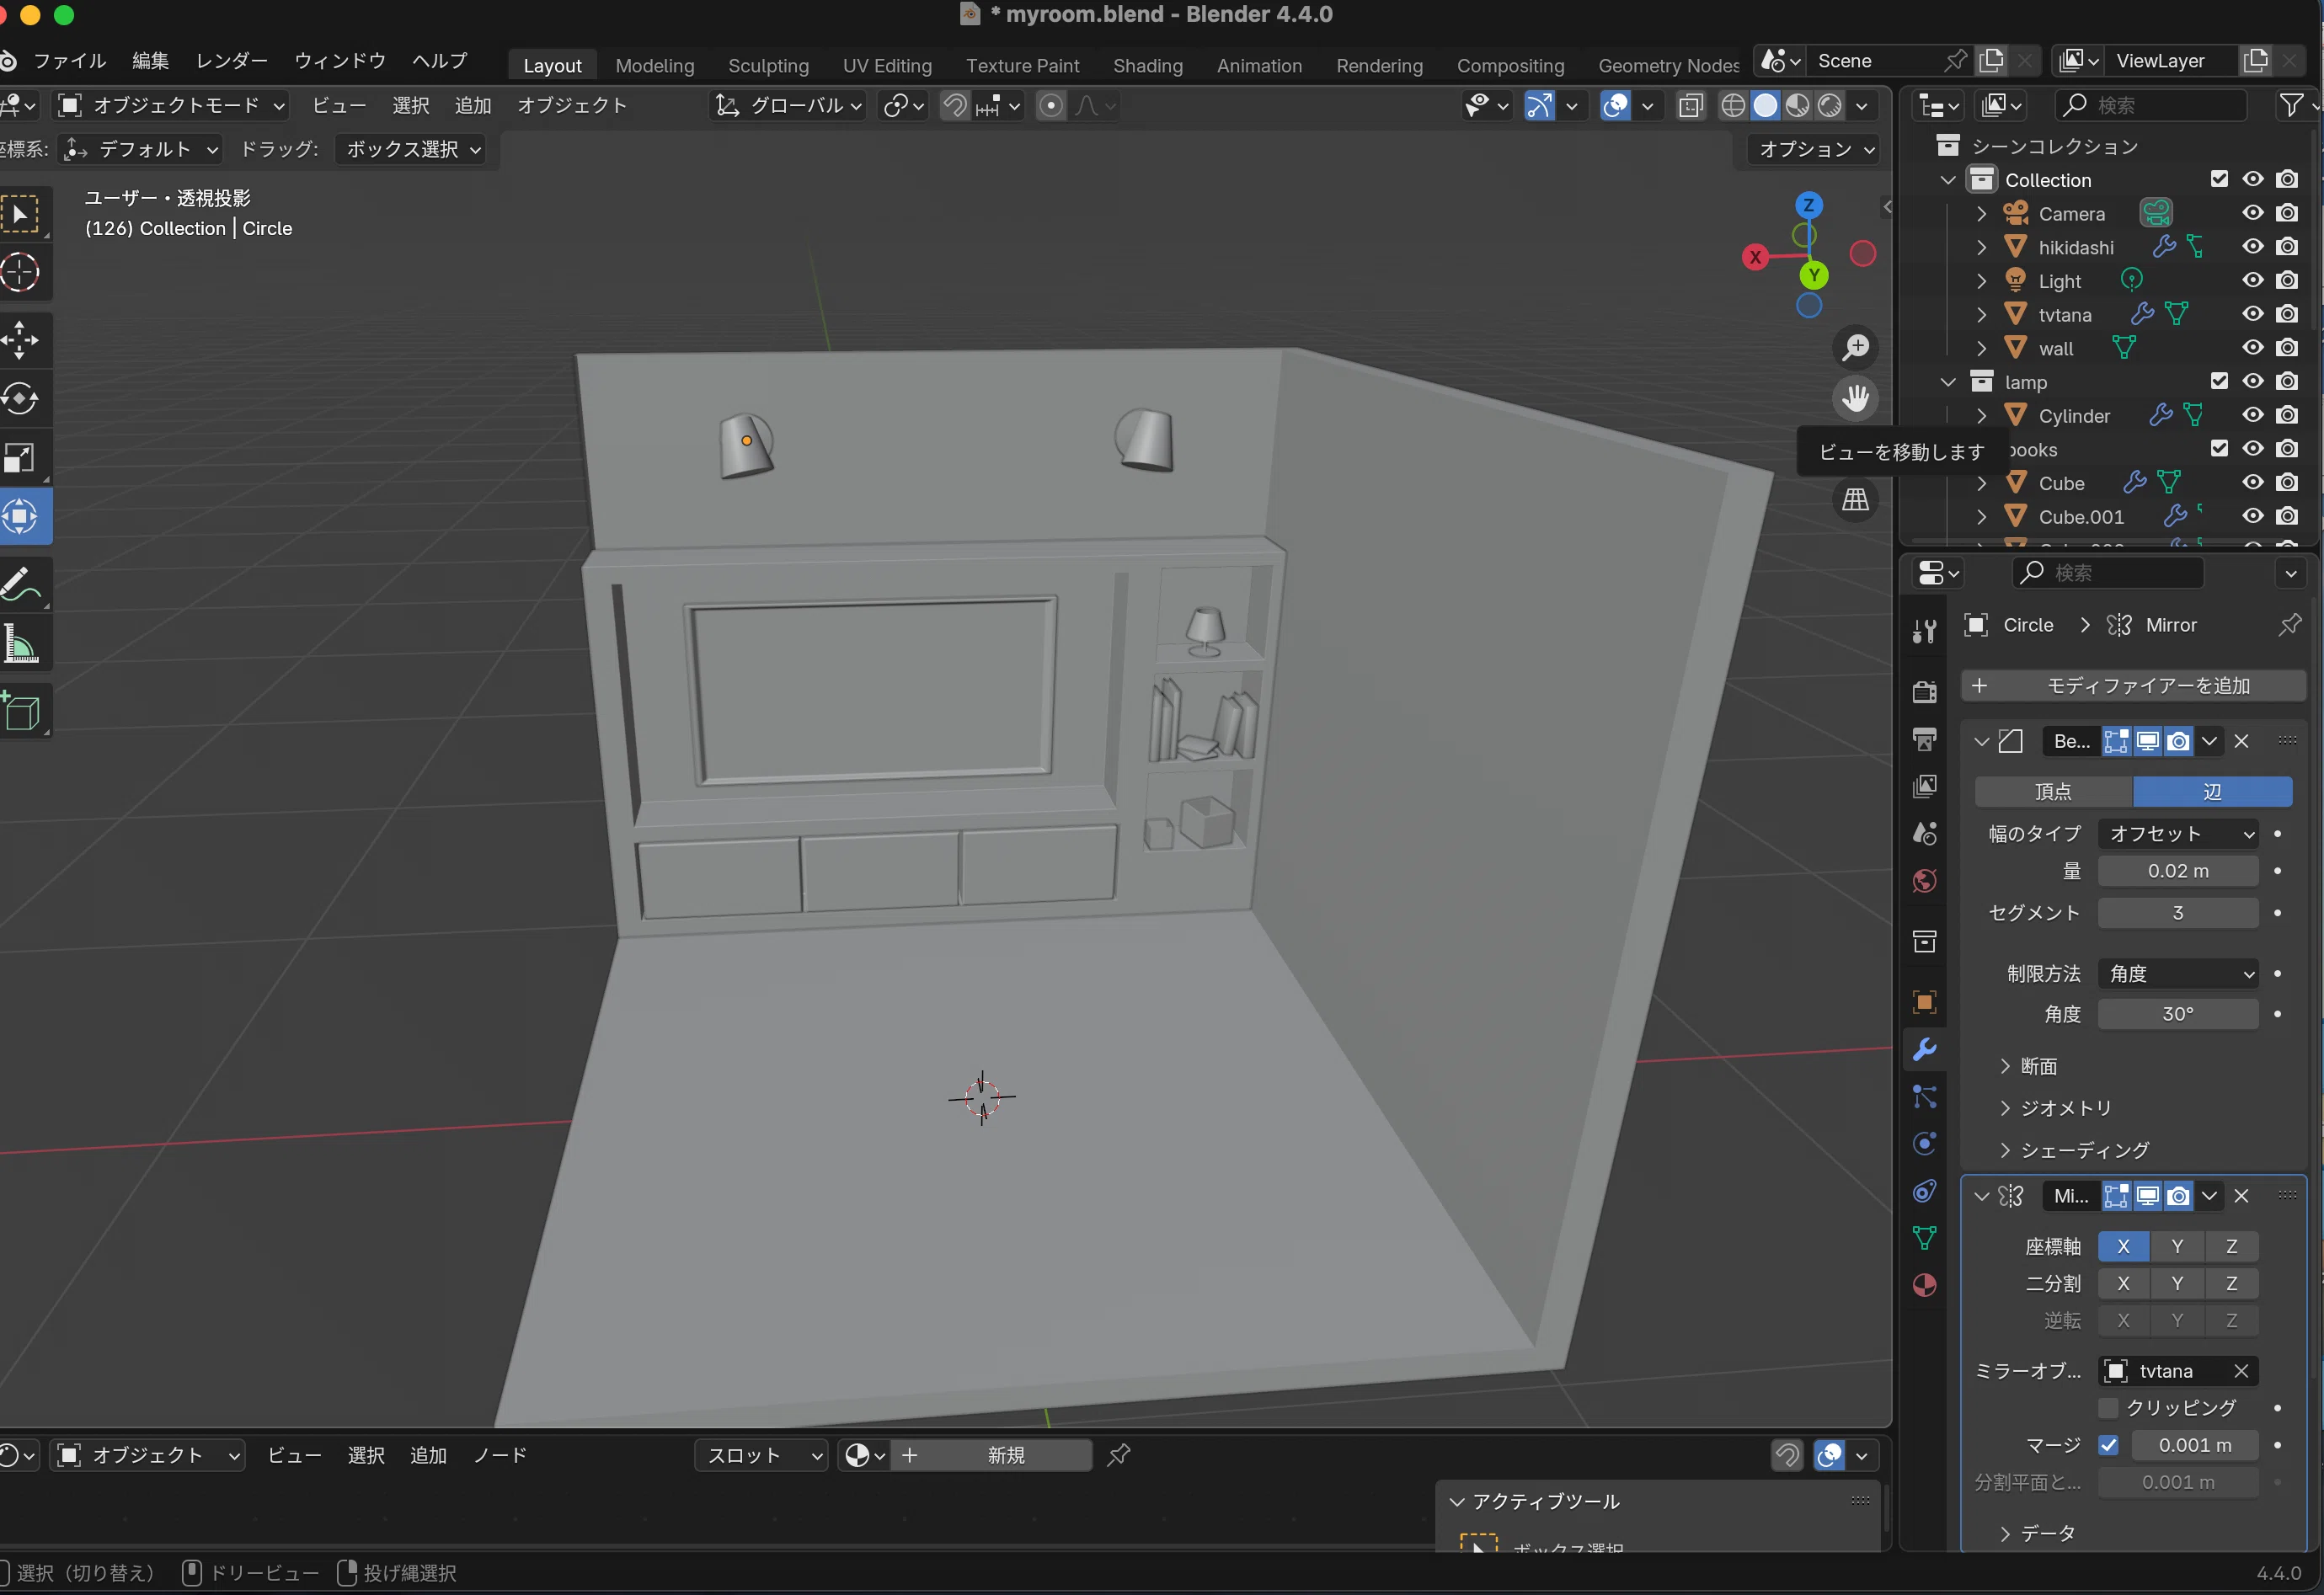Disable render for Light object
Image resolution: width=2324 pixels, height=1595 pixels.
pos(2286,280)
